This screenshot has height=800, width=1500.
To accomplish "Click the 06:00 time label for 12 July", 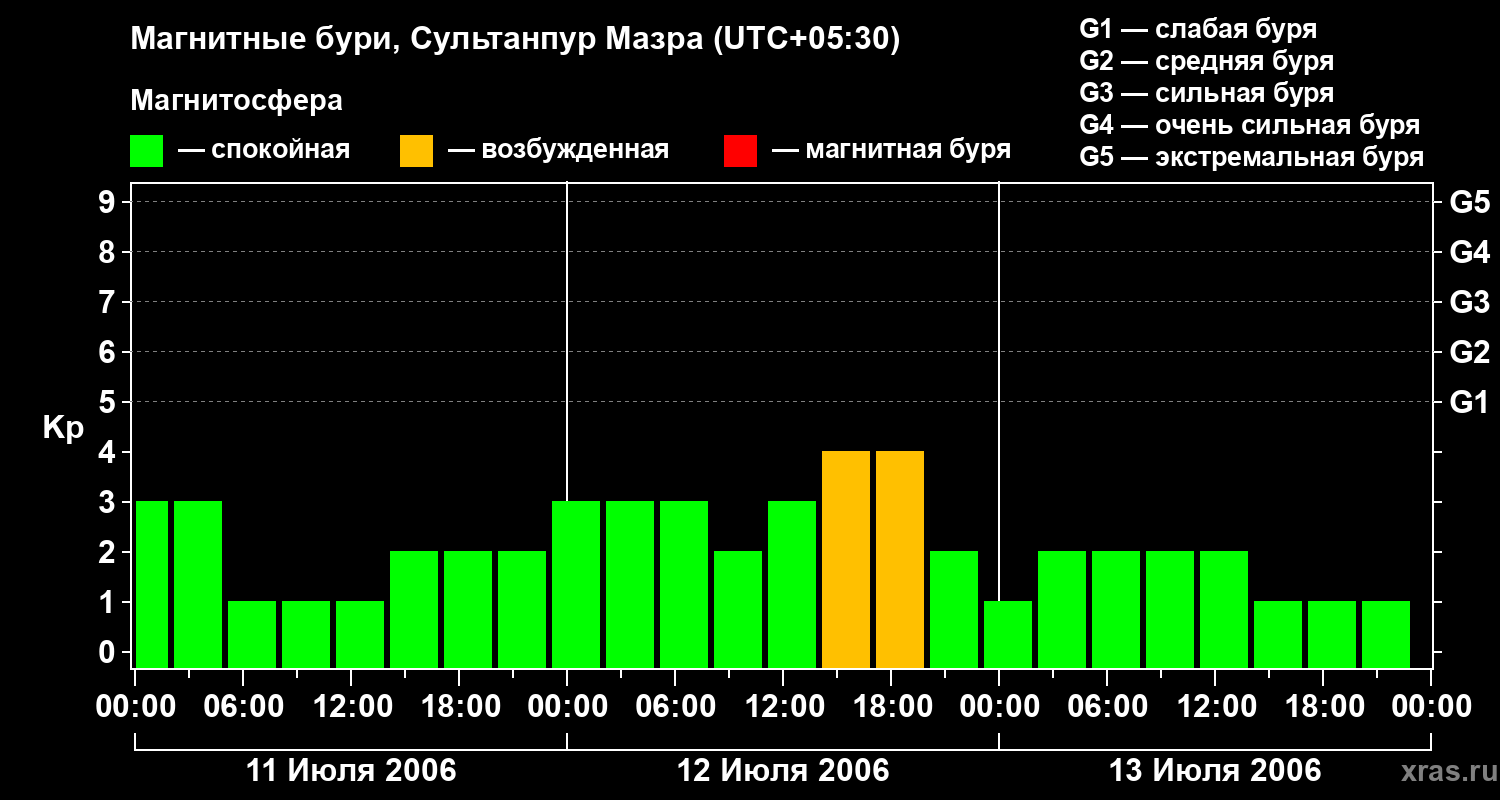I will (x=675, y=706).
